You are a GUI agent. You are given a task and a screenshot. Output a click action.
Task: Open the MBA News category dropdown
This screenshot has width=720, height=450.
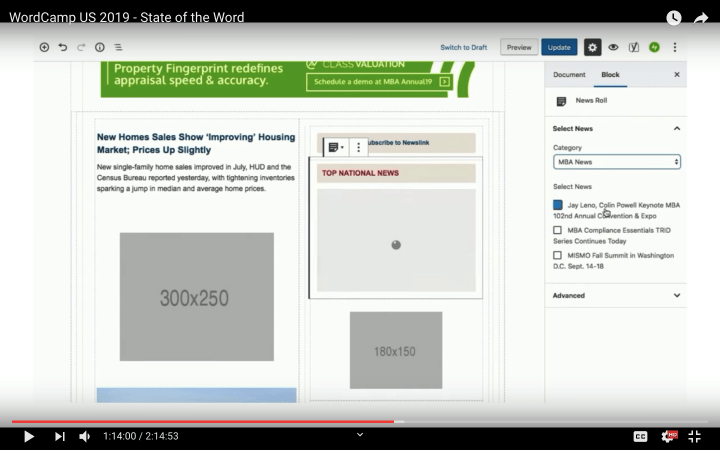[x=617, y=162]
